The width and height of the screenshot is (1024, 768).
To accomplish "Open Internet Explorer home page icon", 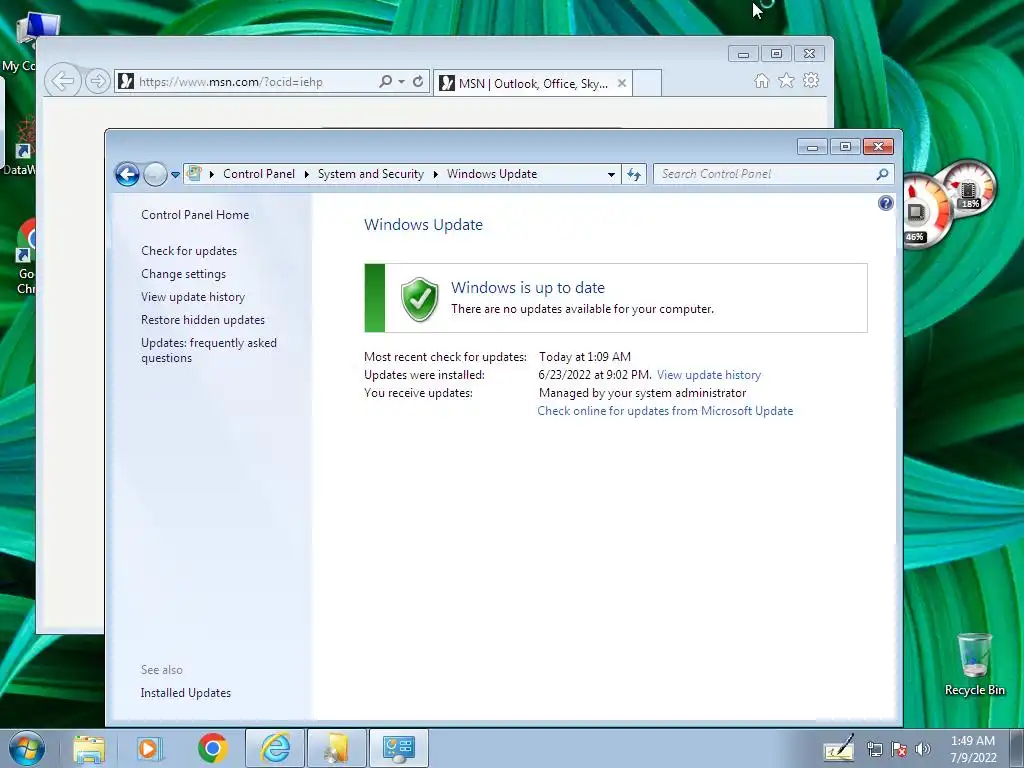I will (x=761, y=80).
